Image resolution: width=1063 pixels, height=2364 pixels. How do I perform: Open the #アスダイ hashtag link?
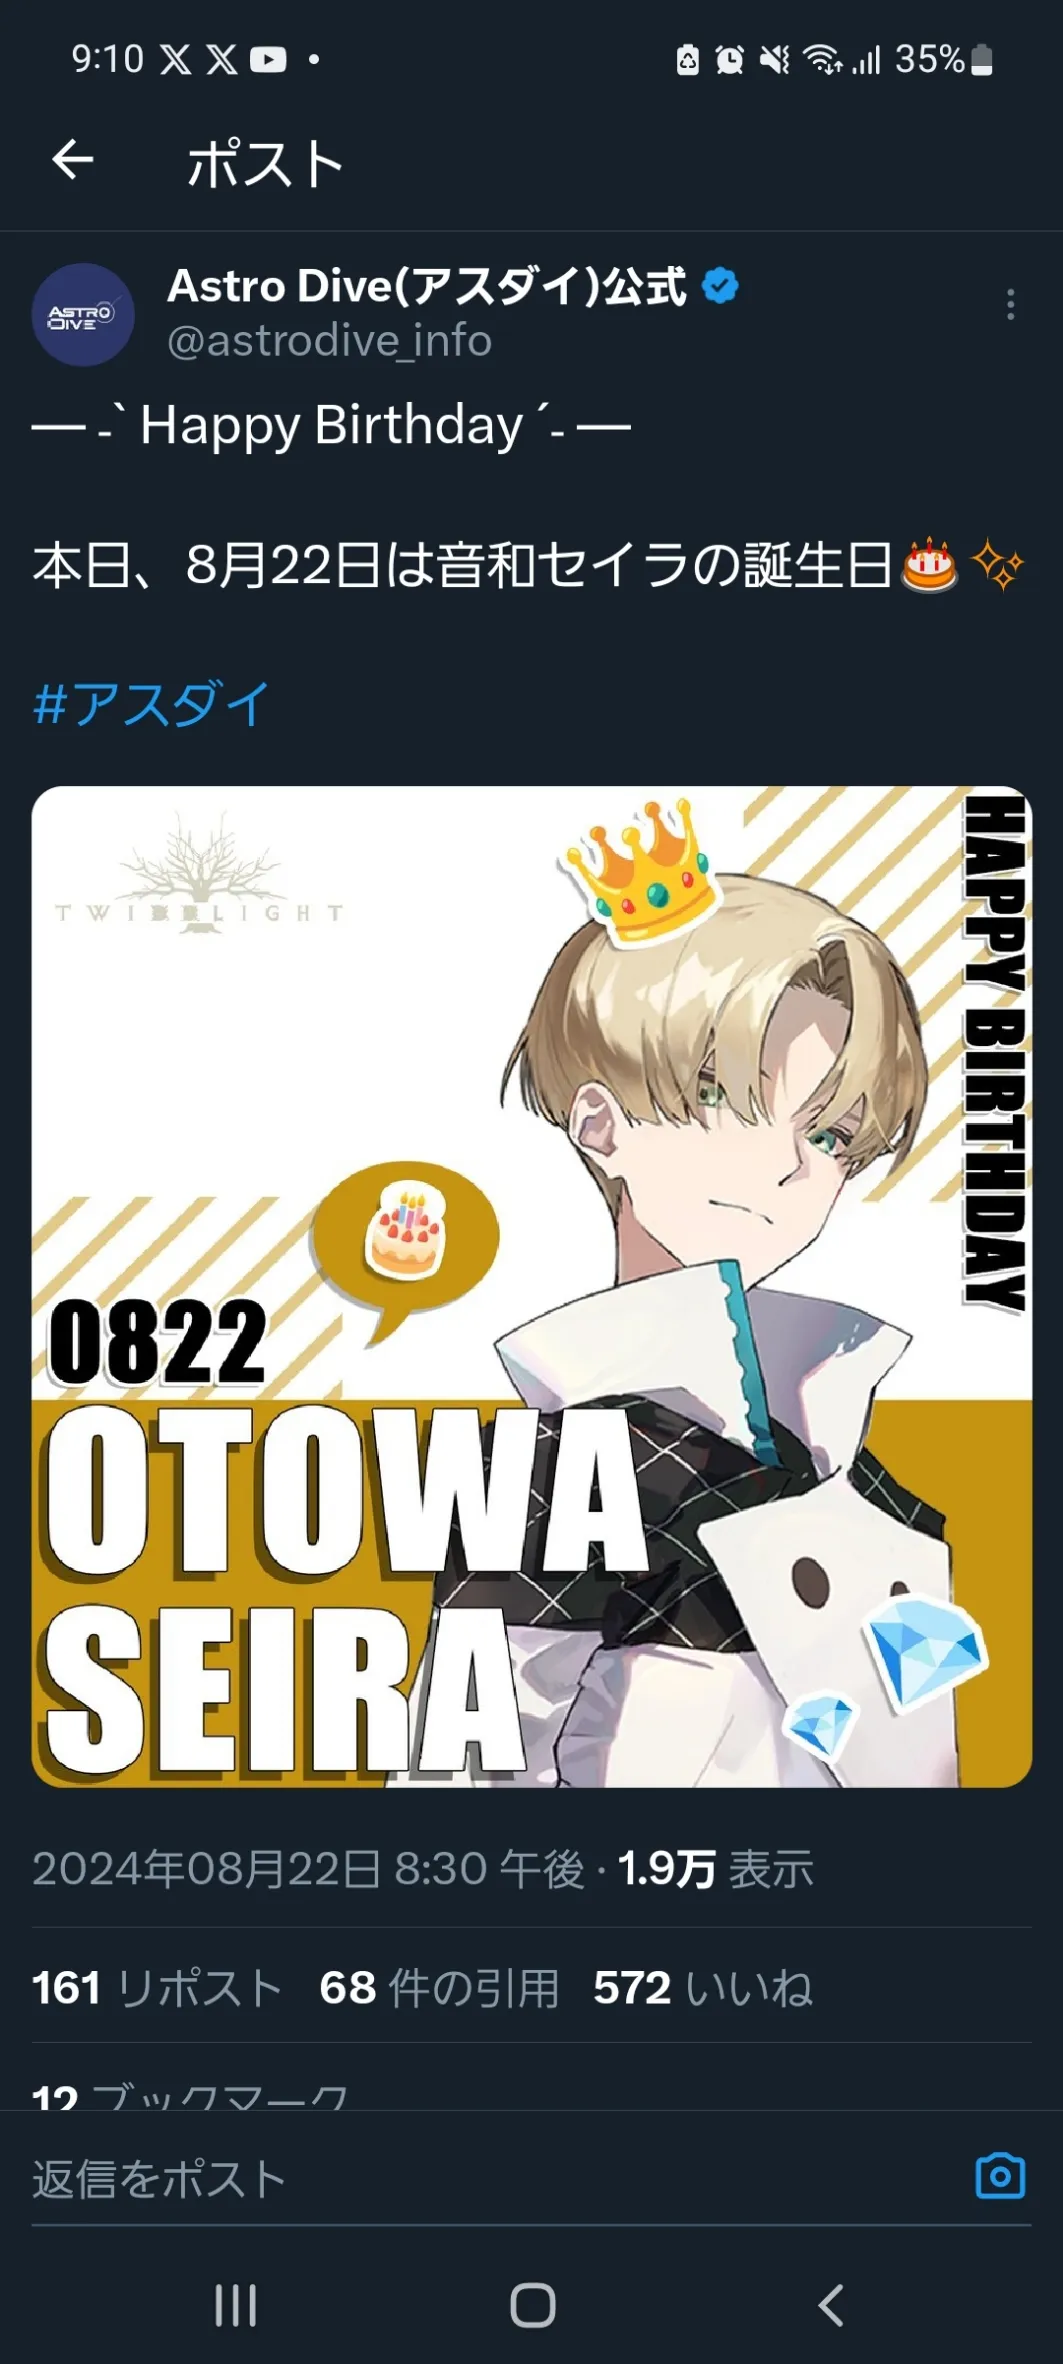coord(151,704)
